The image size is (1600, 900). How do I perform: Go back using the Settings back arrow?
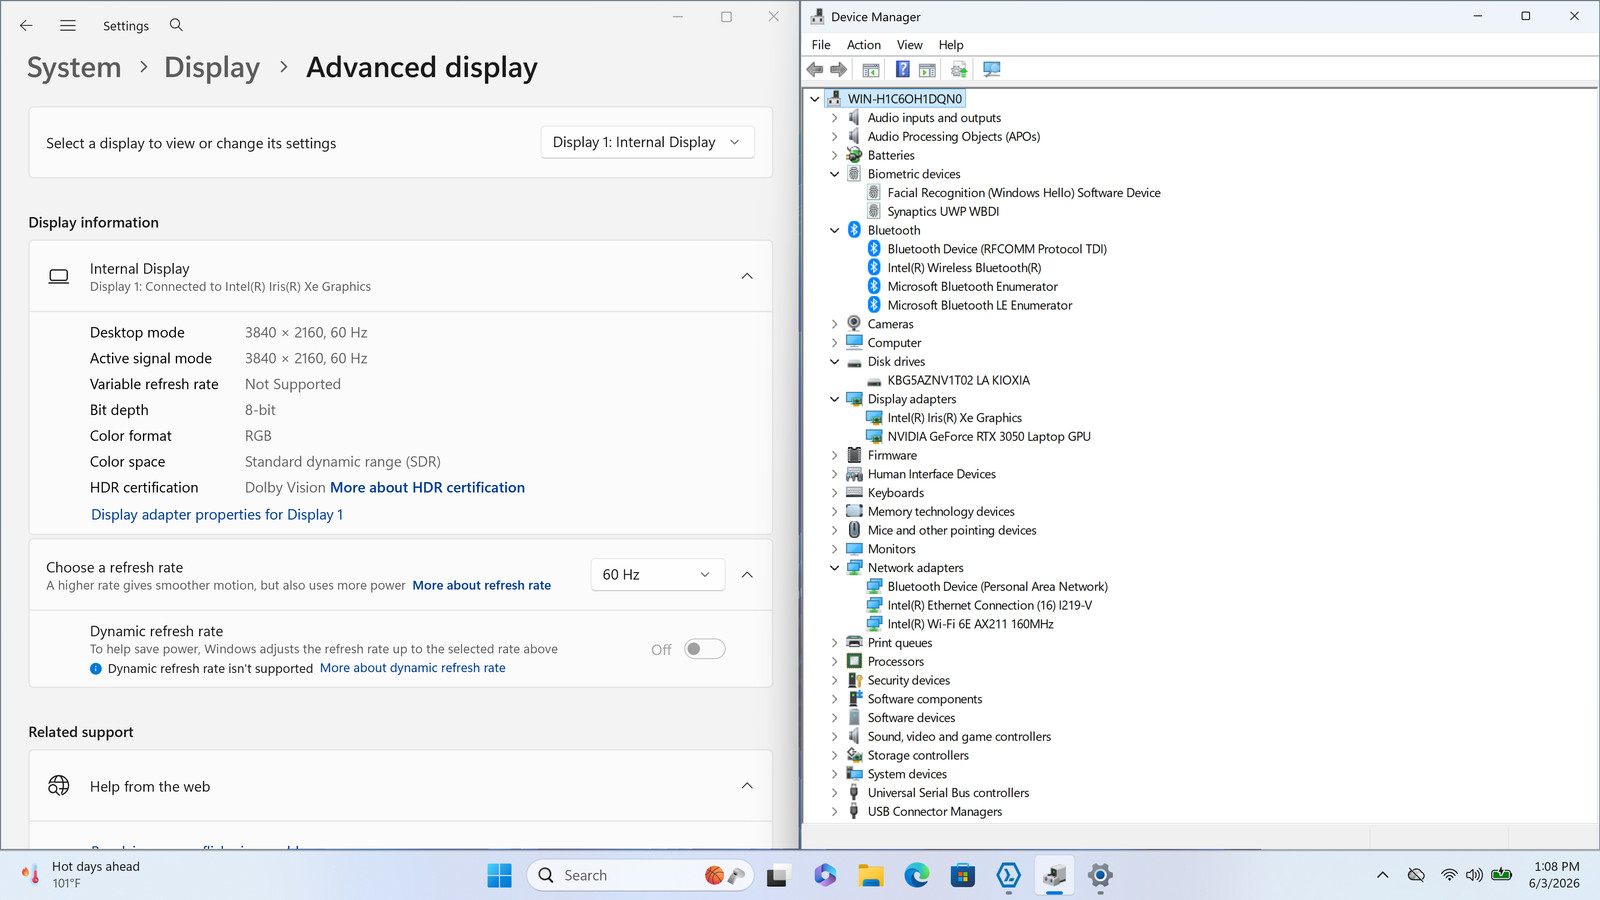[x=26, y=25]
